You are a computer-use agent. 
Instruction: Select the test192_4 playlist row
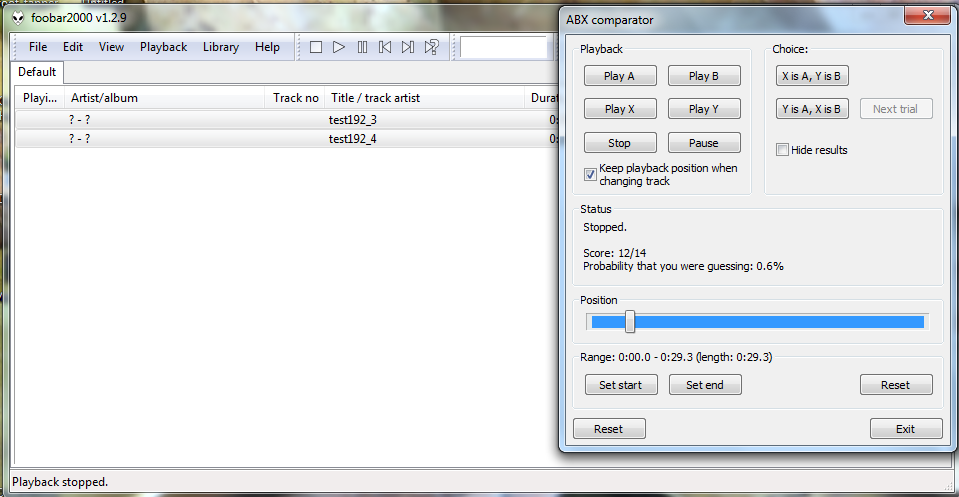[x=287, y=139]
